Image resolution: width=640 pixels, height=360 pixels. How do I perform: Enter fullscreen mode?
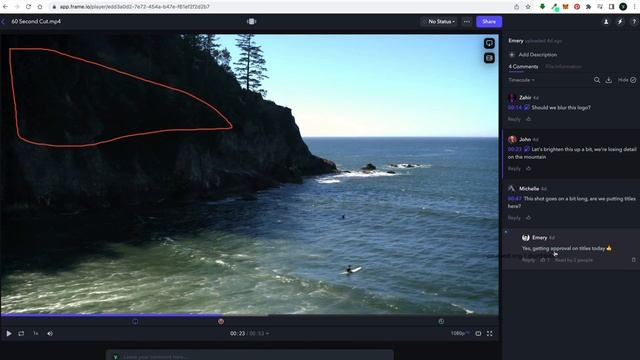point(490,333)
